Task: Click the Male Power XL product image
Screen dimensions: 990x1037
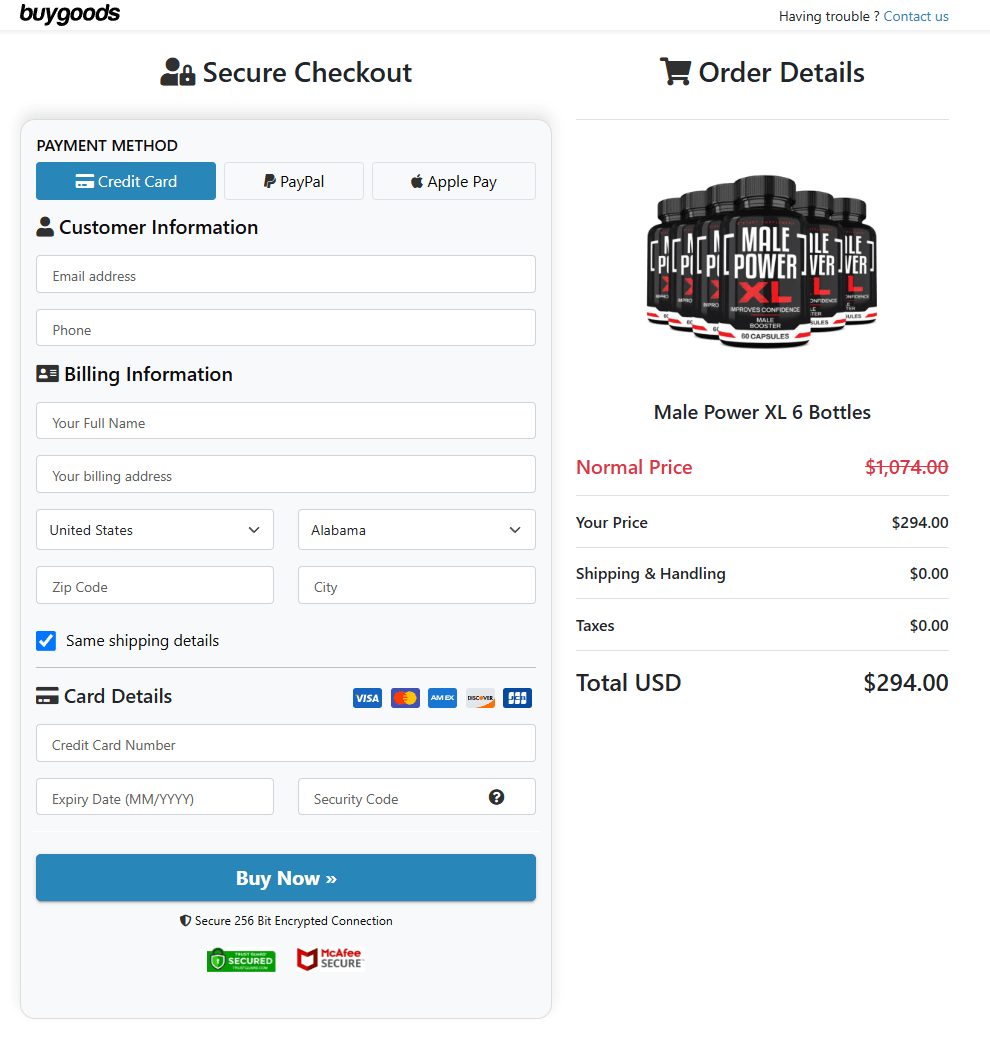Action: [x=762, y=262]
